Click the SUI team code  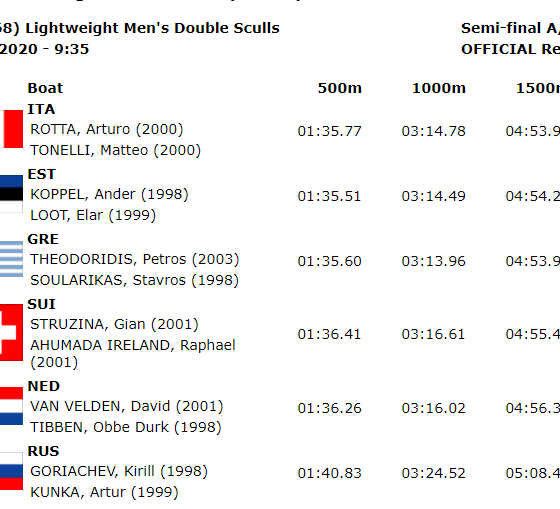(x=41, y=304)
